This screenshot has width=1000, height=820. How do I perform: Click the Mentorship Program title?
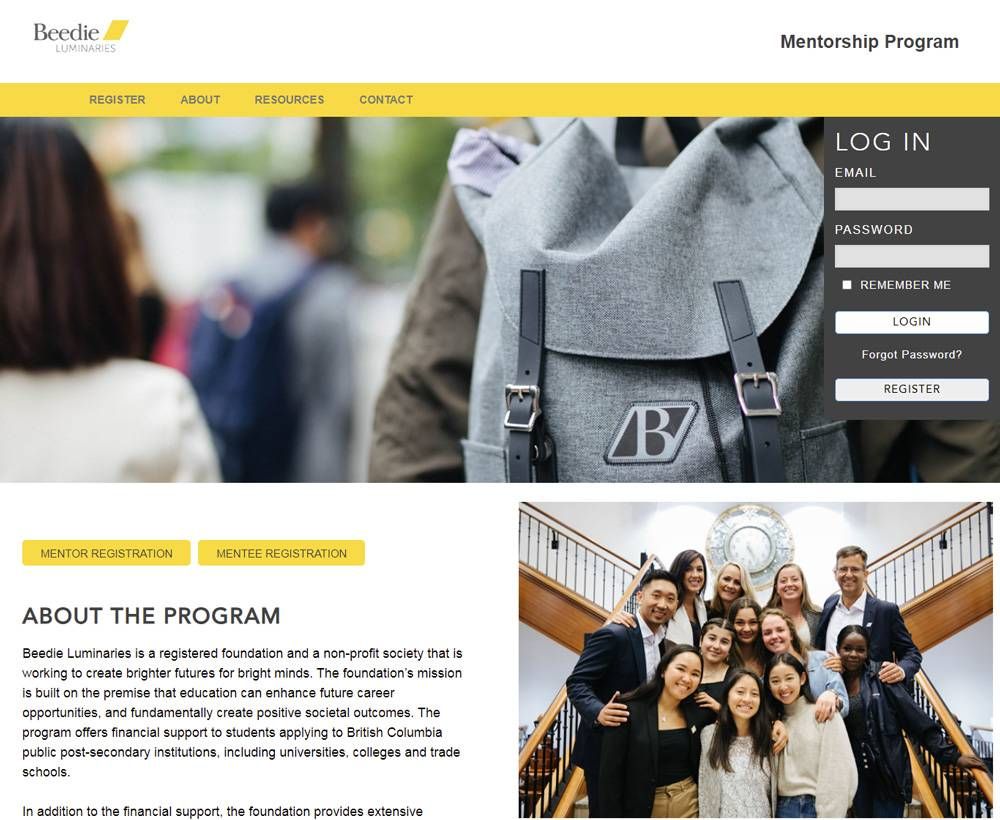point(869,41)
